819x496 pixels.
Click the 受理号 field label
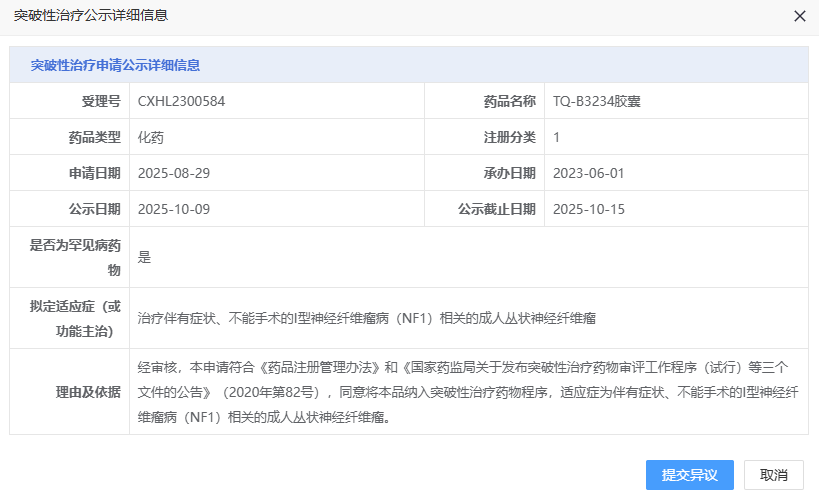pos(101,101)
